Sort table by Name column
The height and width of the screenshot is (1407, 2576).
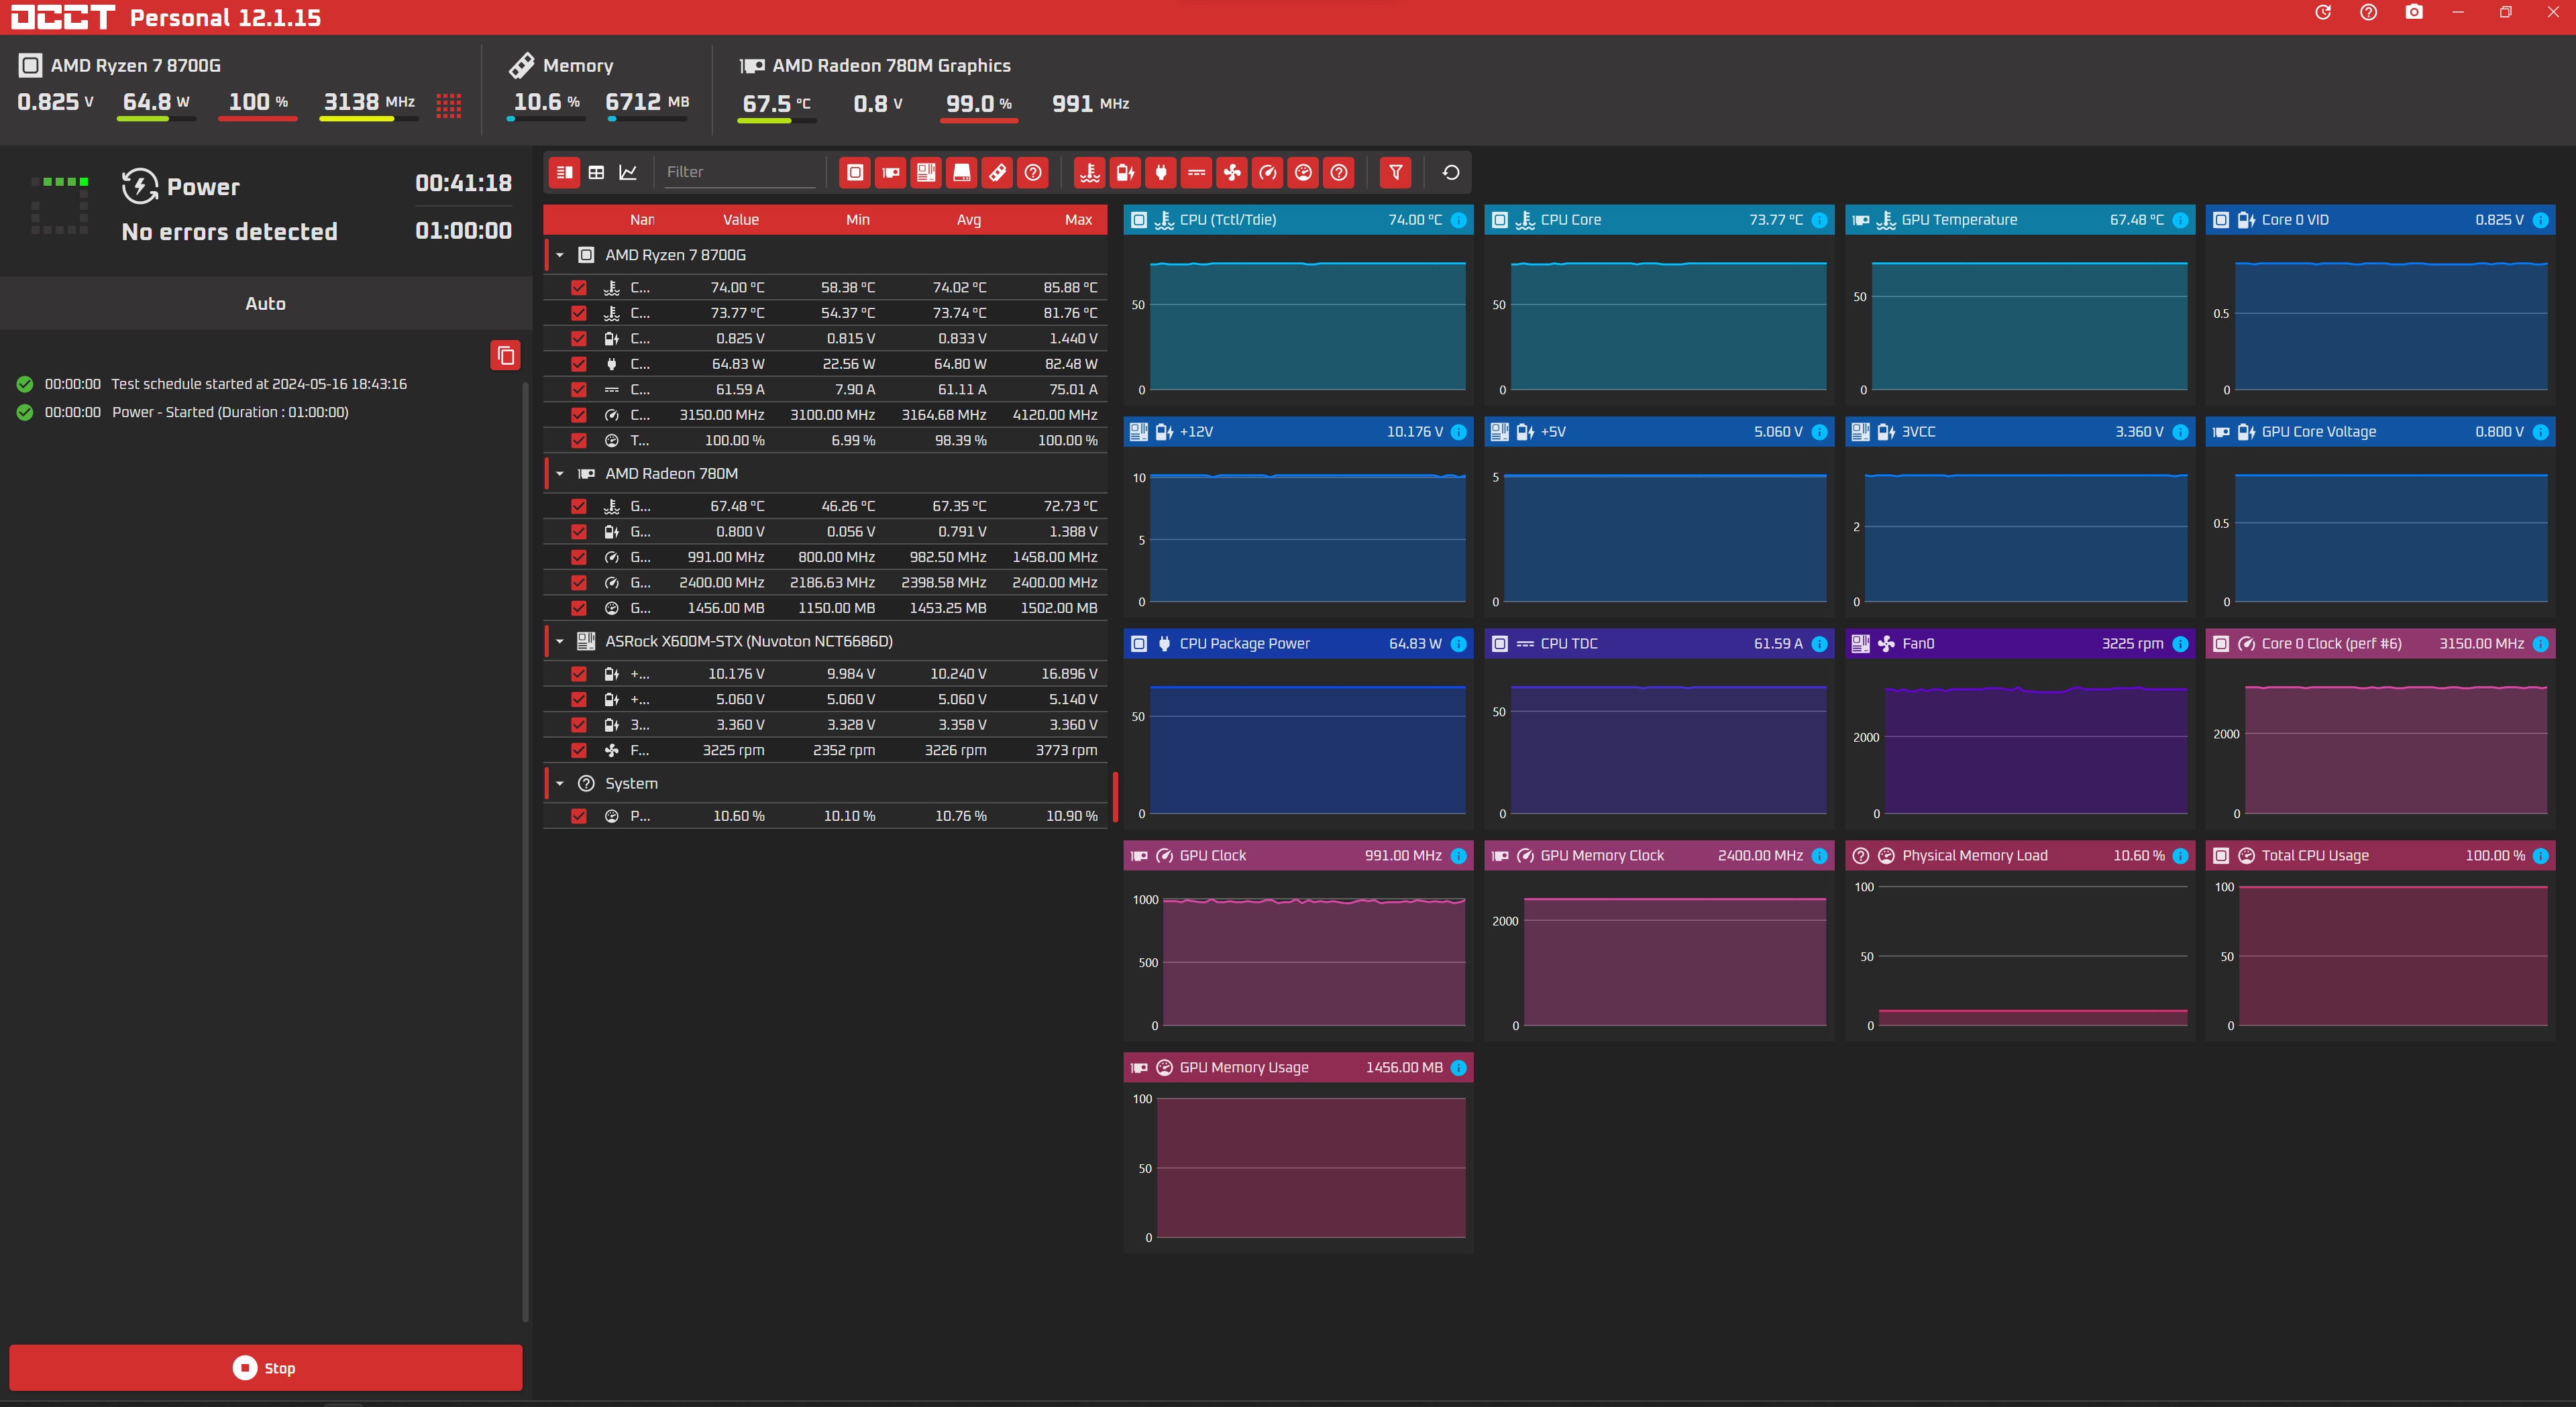point(642,220)
